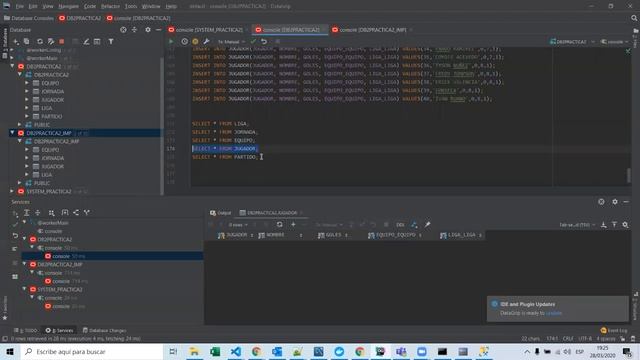The image size is (640, 360).
Task: Reload the result grid page
Action: click(280, 224)
